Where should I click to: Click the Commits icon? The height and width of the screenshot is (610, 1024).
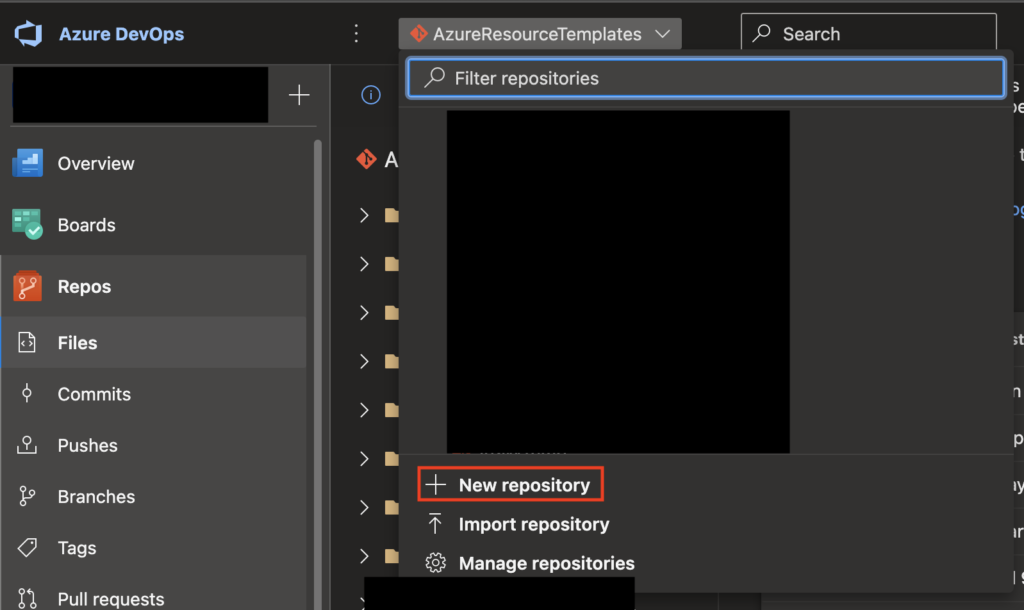(27, 393)
